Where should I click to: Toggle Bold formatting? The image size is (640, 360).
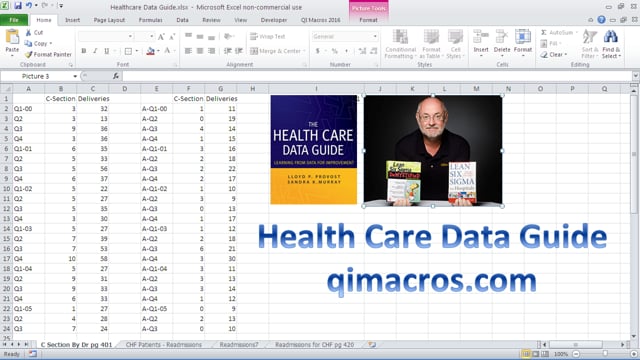point(84,51)
